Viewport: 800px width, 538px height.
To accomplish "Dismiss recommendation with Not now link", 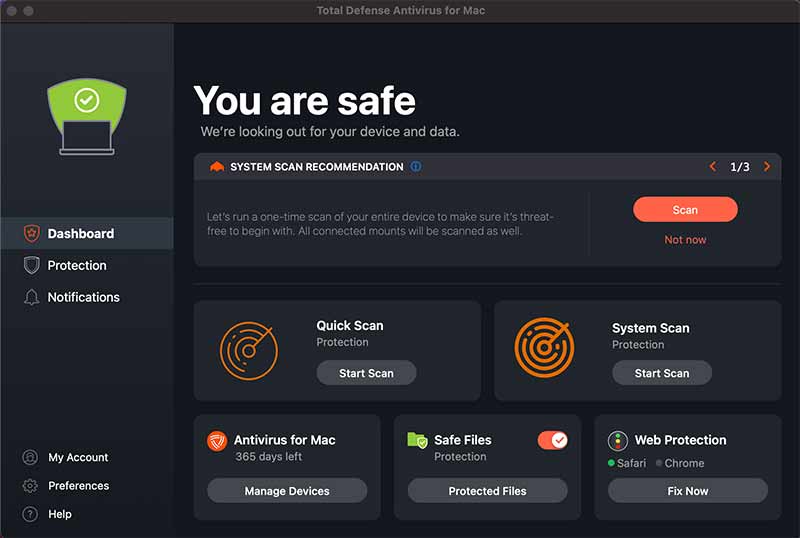I will (x=685, y=239).
